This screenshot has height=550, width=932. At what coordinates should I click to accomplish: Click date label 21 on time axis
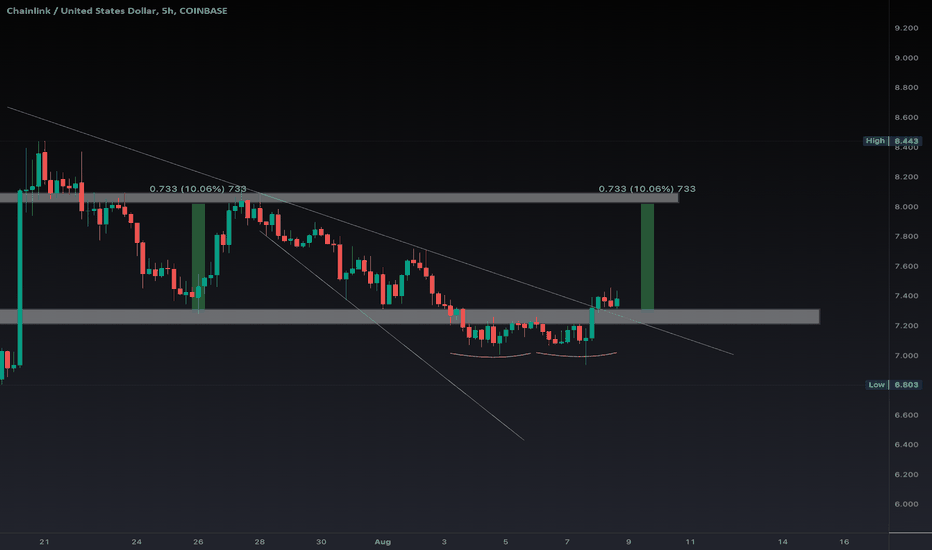pos(44,542)
